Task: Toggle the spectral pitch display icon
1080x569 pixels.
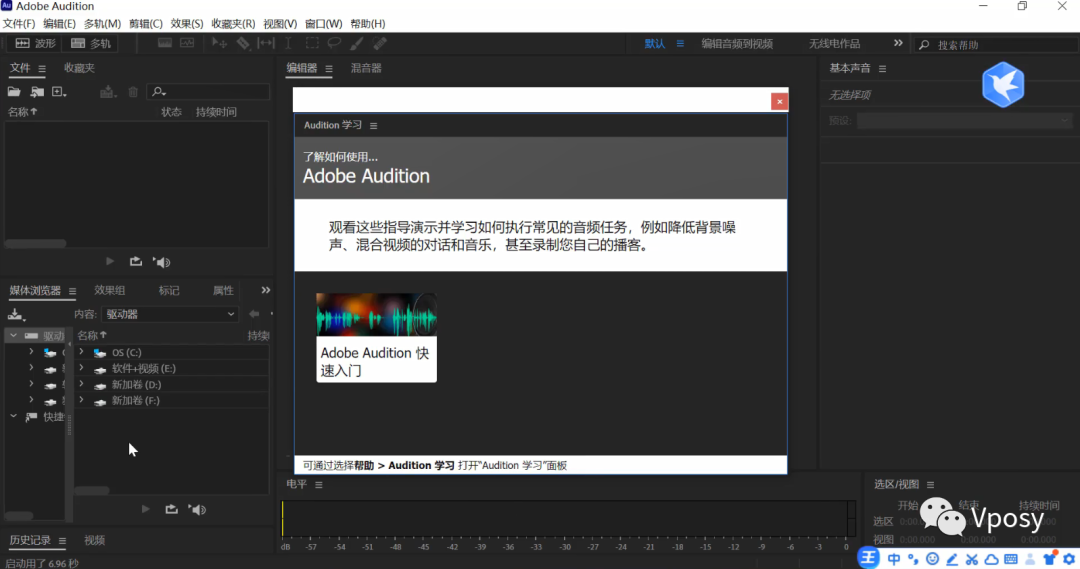Action: point(187,43)
